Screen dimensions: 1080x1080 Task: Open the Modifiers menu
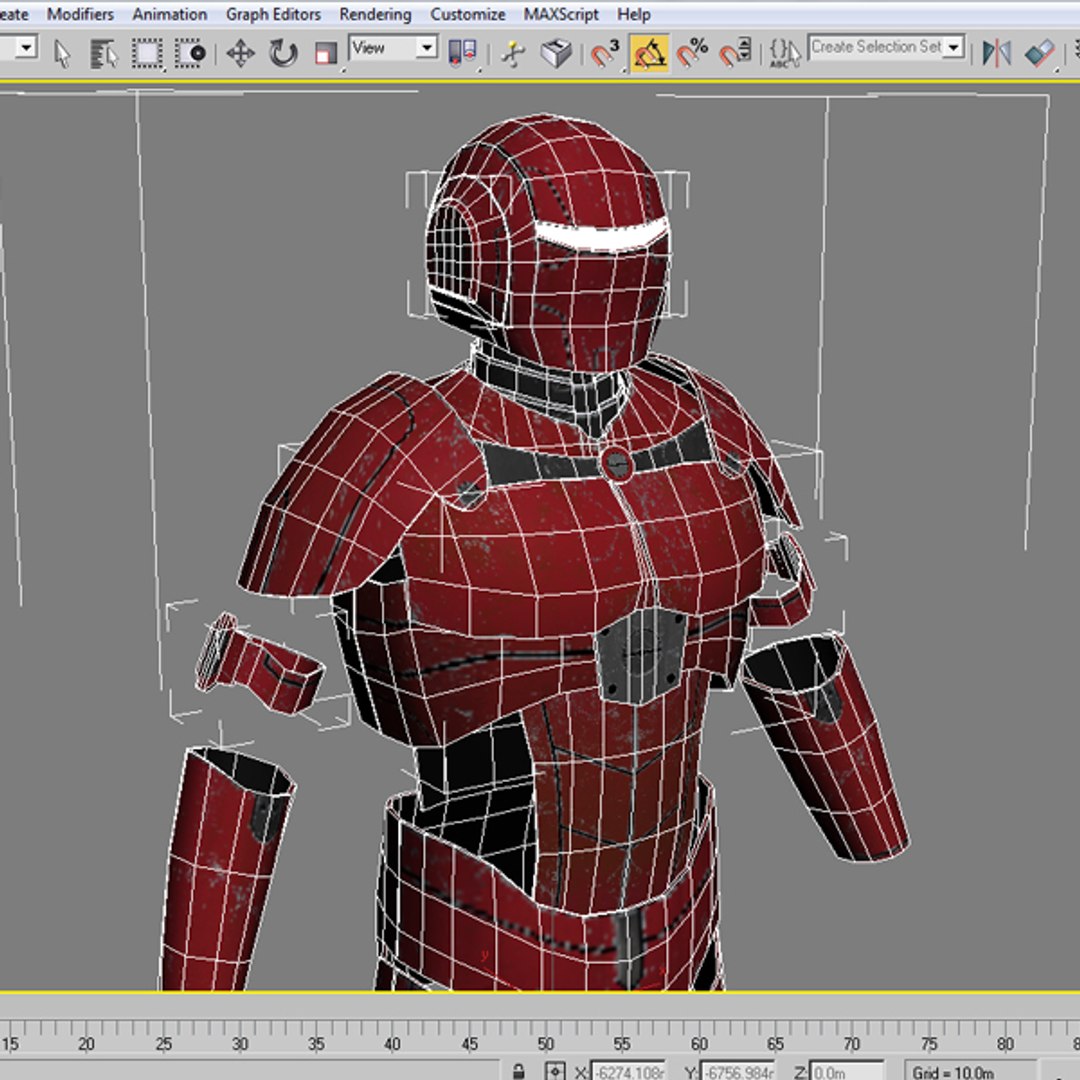click(81, 14)
